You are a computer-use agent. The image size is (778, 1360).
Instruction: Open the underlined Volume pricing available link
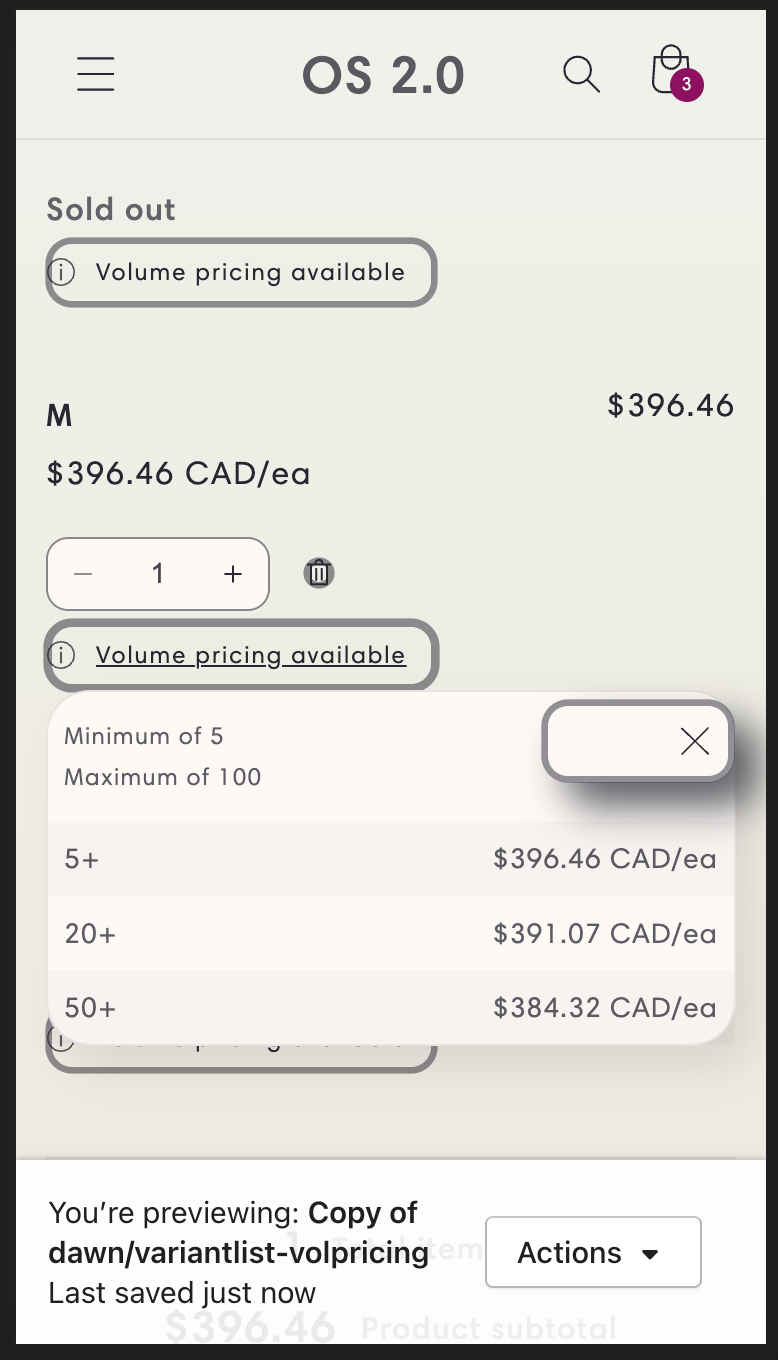click(x=250, y=655)
